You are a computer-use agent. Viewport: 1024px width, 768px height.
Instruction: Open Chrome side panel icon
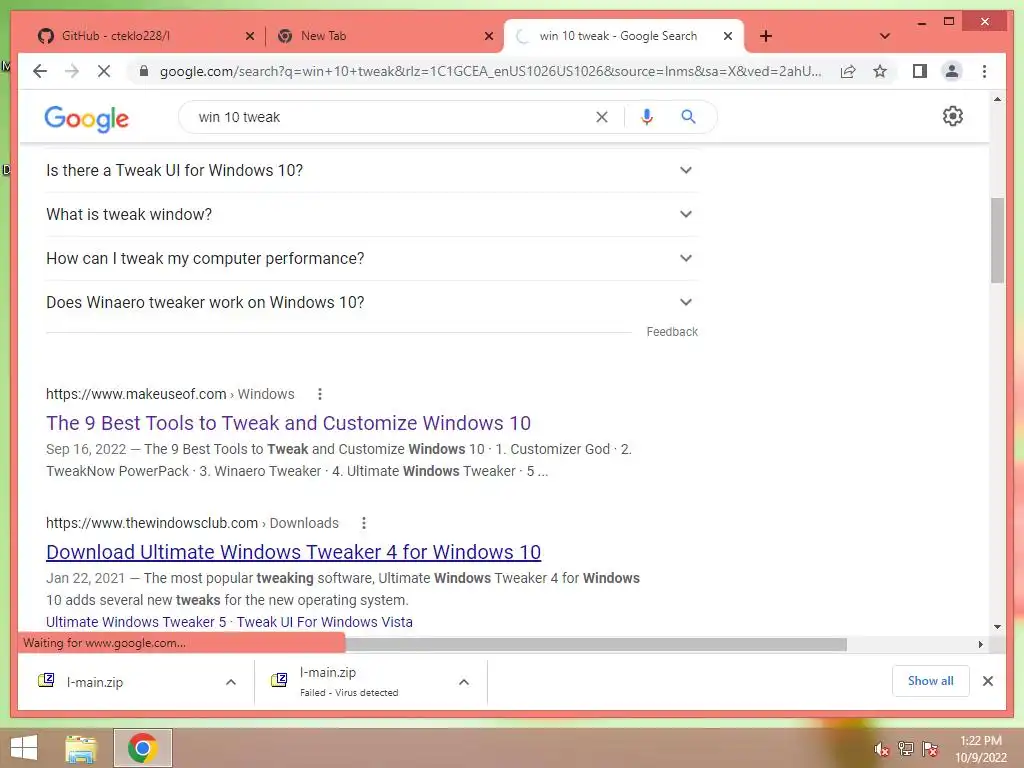(x=920, y=71)
